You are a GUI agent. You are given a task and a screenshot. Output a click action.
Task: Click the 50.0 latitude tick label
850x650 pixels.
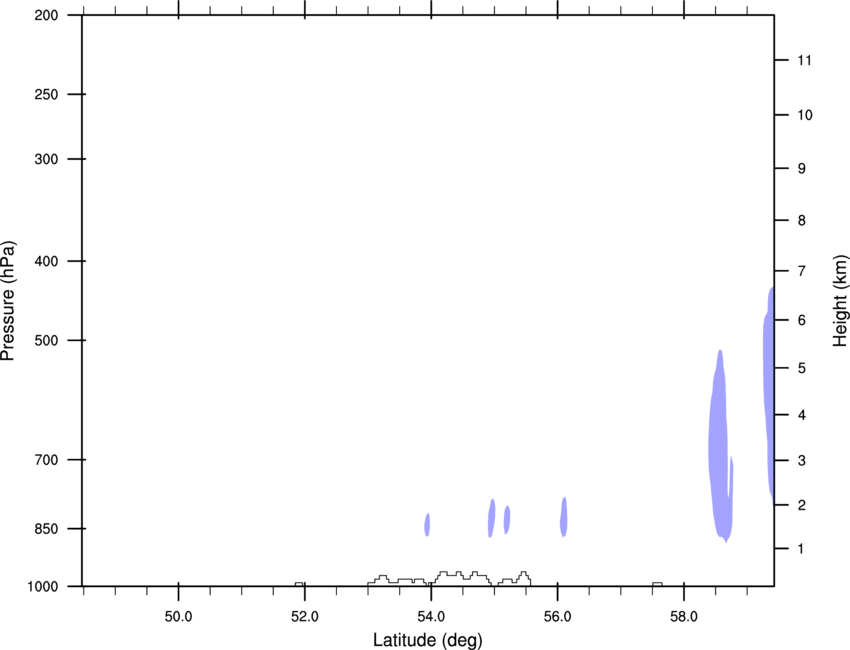tap(178, 617)
